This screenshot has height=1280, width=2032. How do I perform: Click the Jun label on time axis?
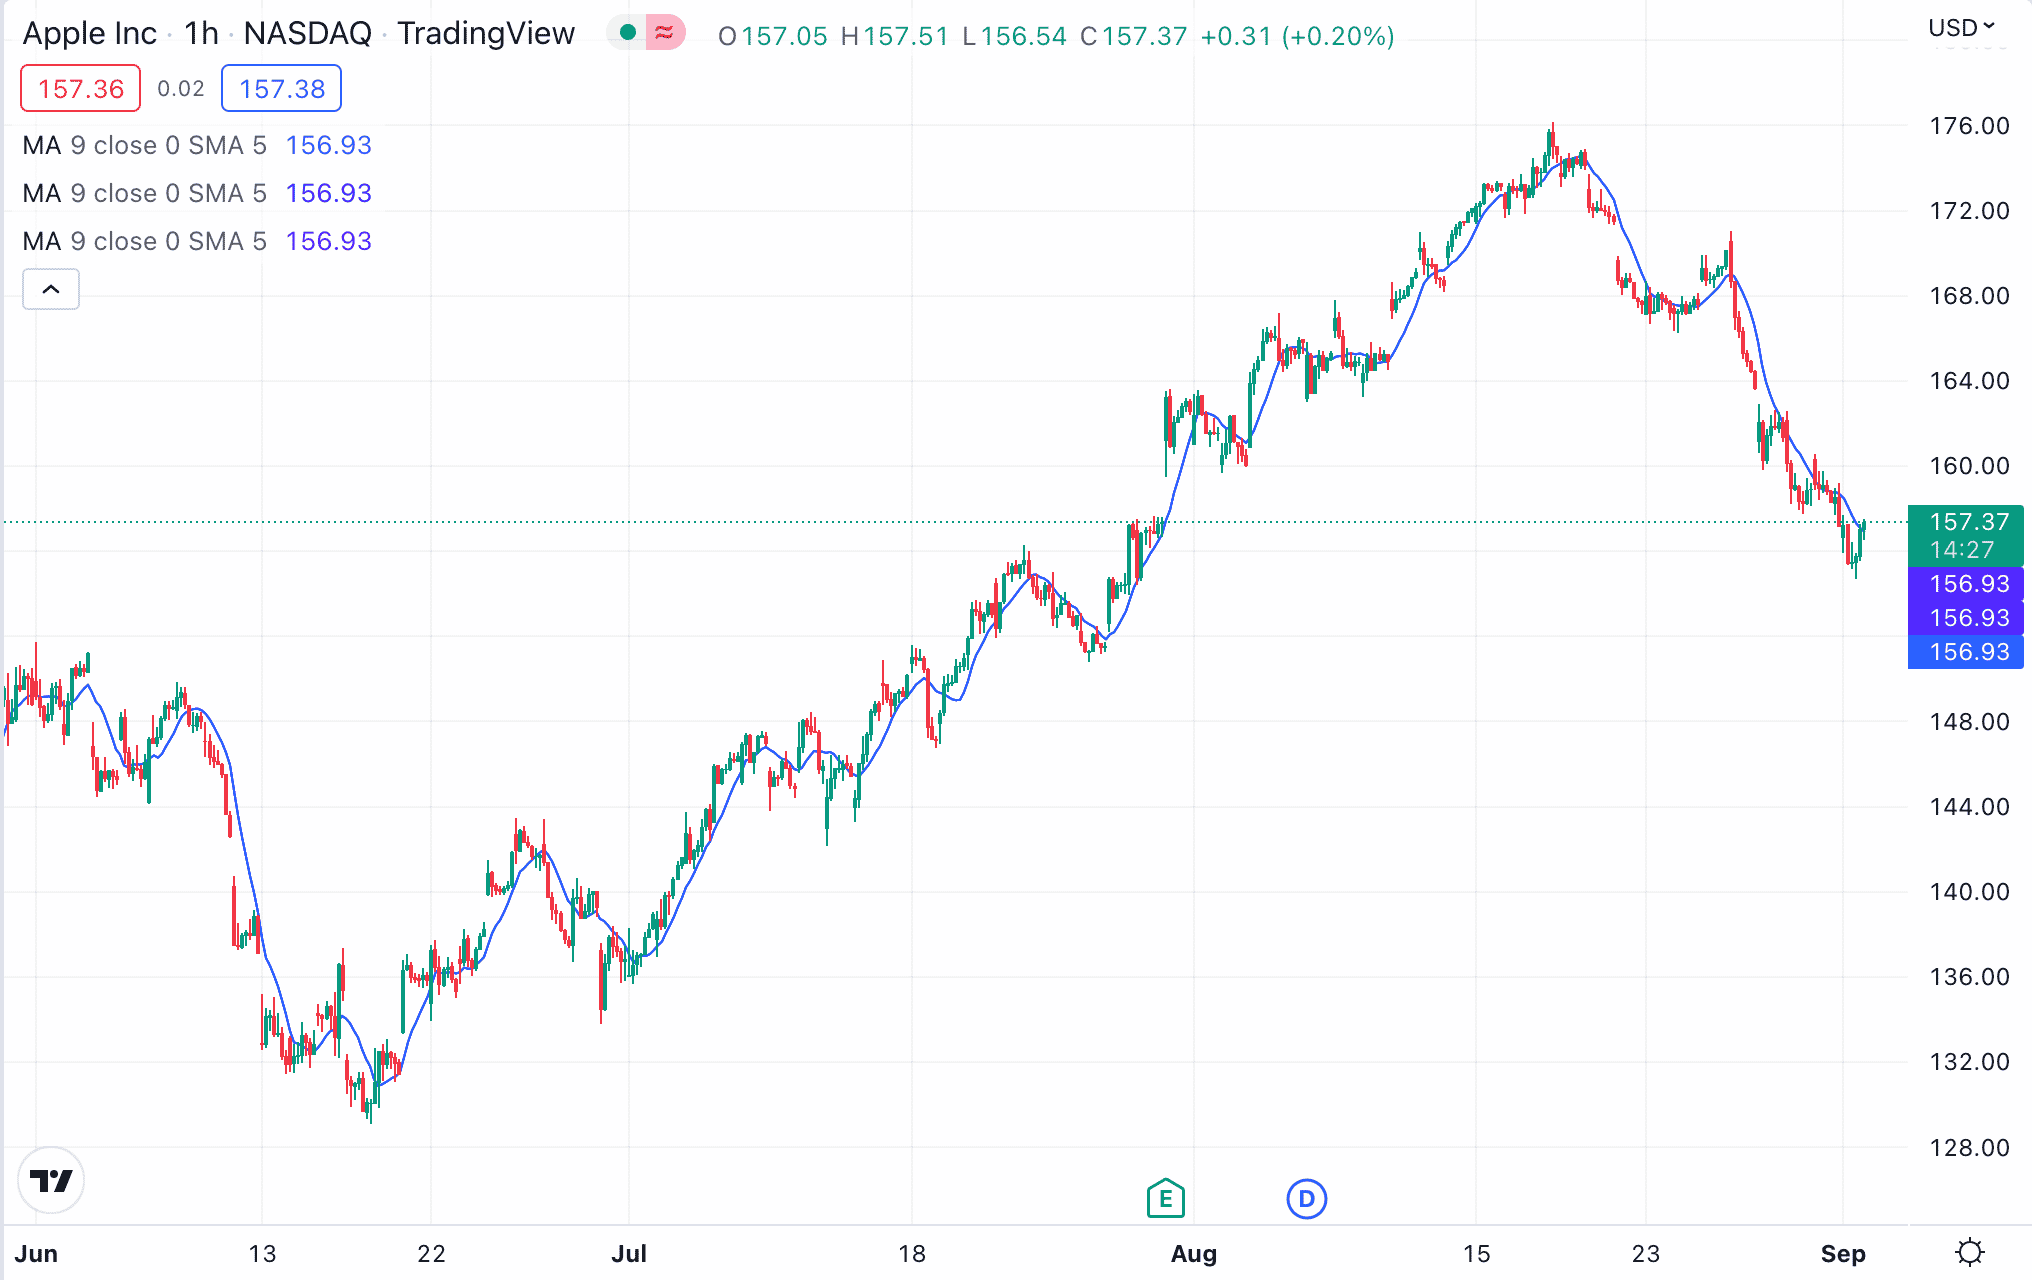(36, 1254)
